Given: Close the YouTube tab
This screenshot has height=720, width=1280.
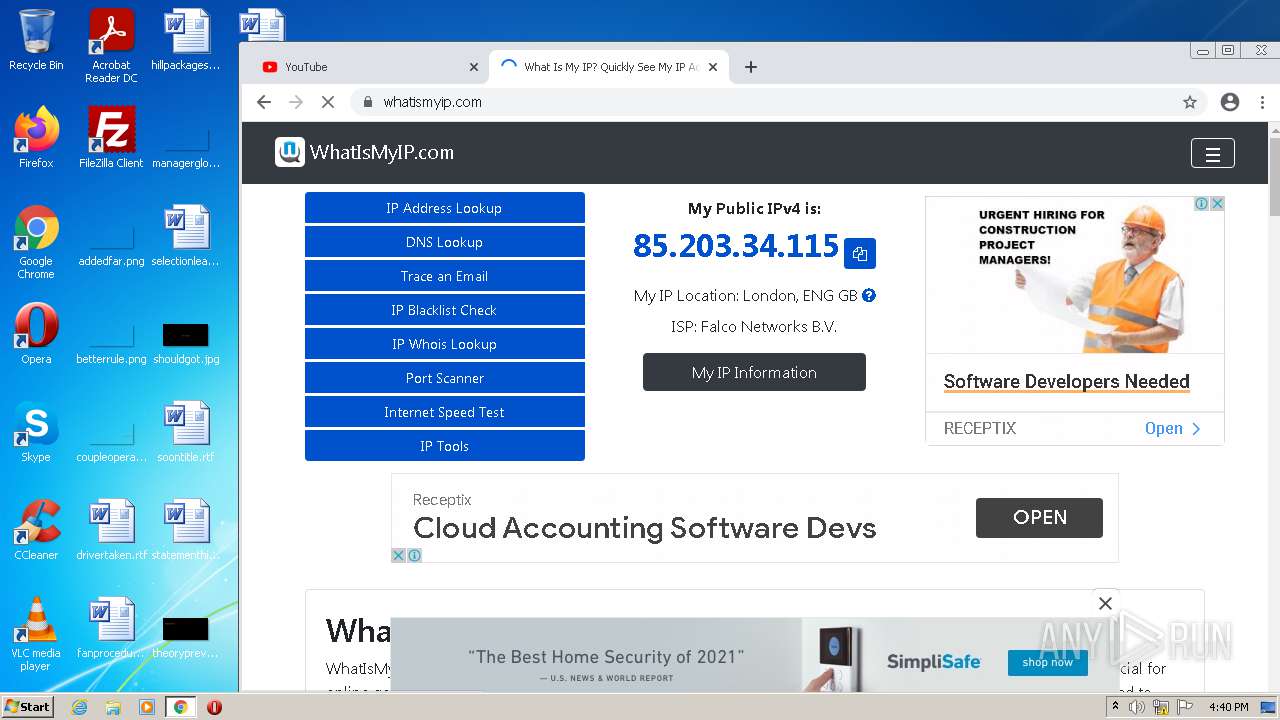Looking at the screenshot, I should pyautogui.click(x=474, y=67).
